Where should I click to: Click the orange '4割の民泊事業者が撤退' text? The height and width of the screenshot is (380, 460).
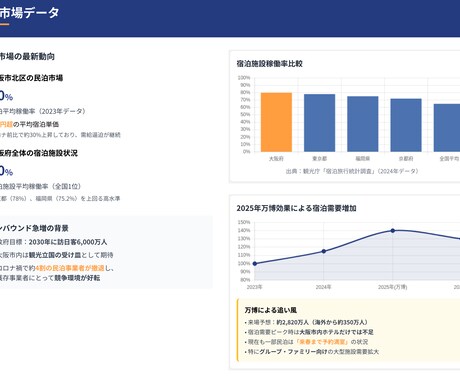tap(70, 268)
